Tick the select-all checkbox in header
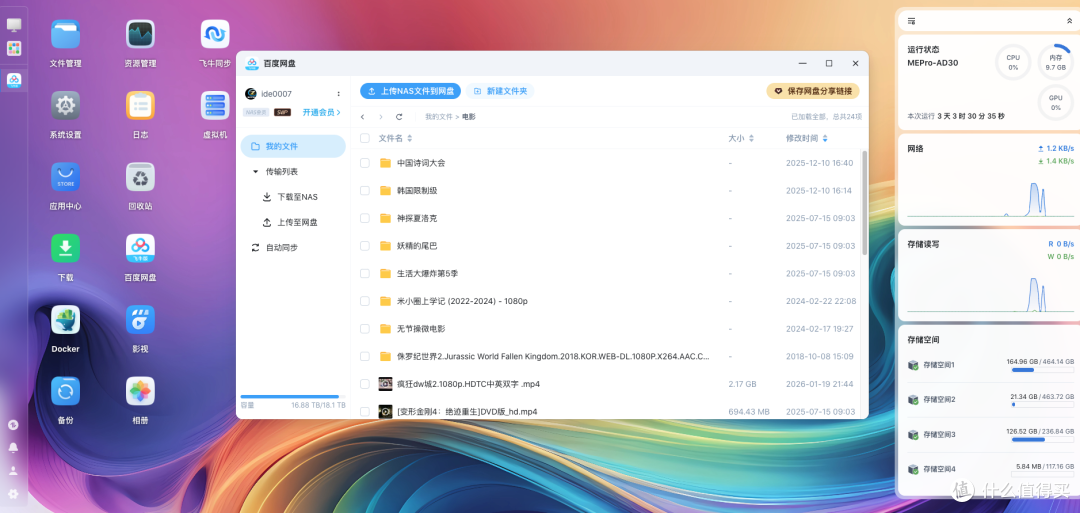Viewport: 1080px width, 513px height. pyautogui.click(x=365, y=138)
